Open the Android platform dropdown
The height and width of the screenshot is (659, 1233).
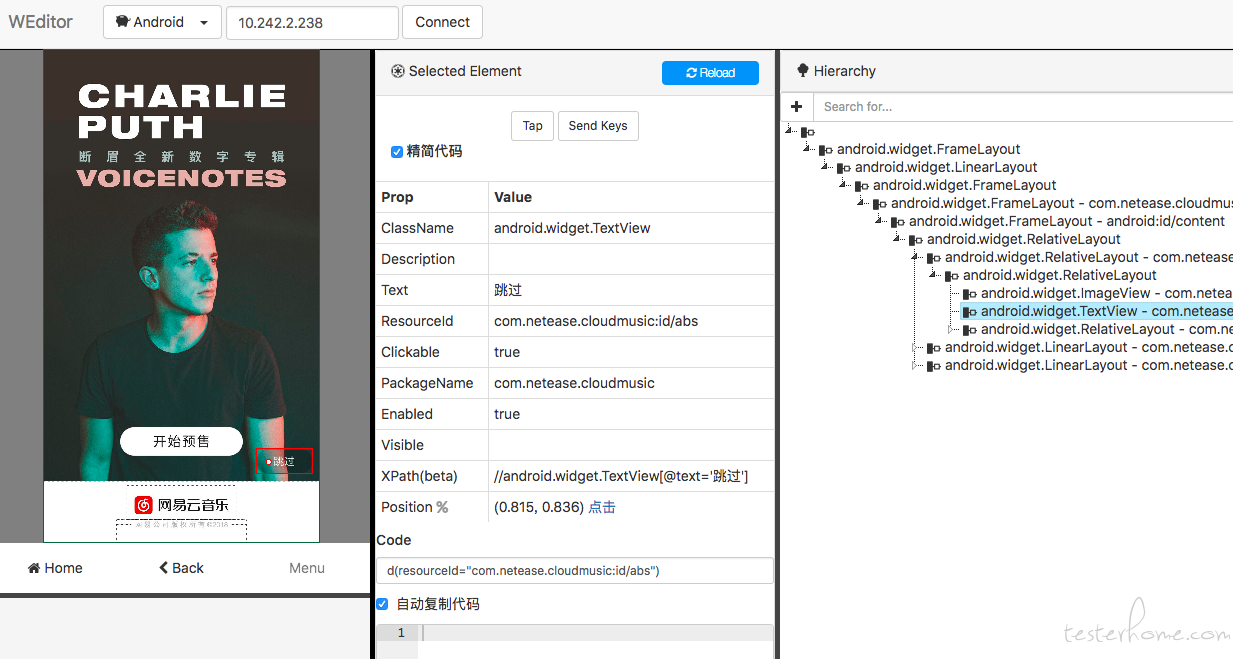tap(162, 22)
